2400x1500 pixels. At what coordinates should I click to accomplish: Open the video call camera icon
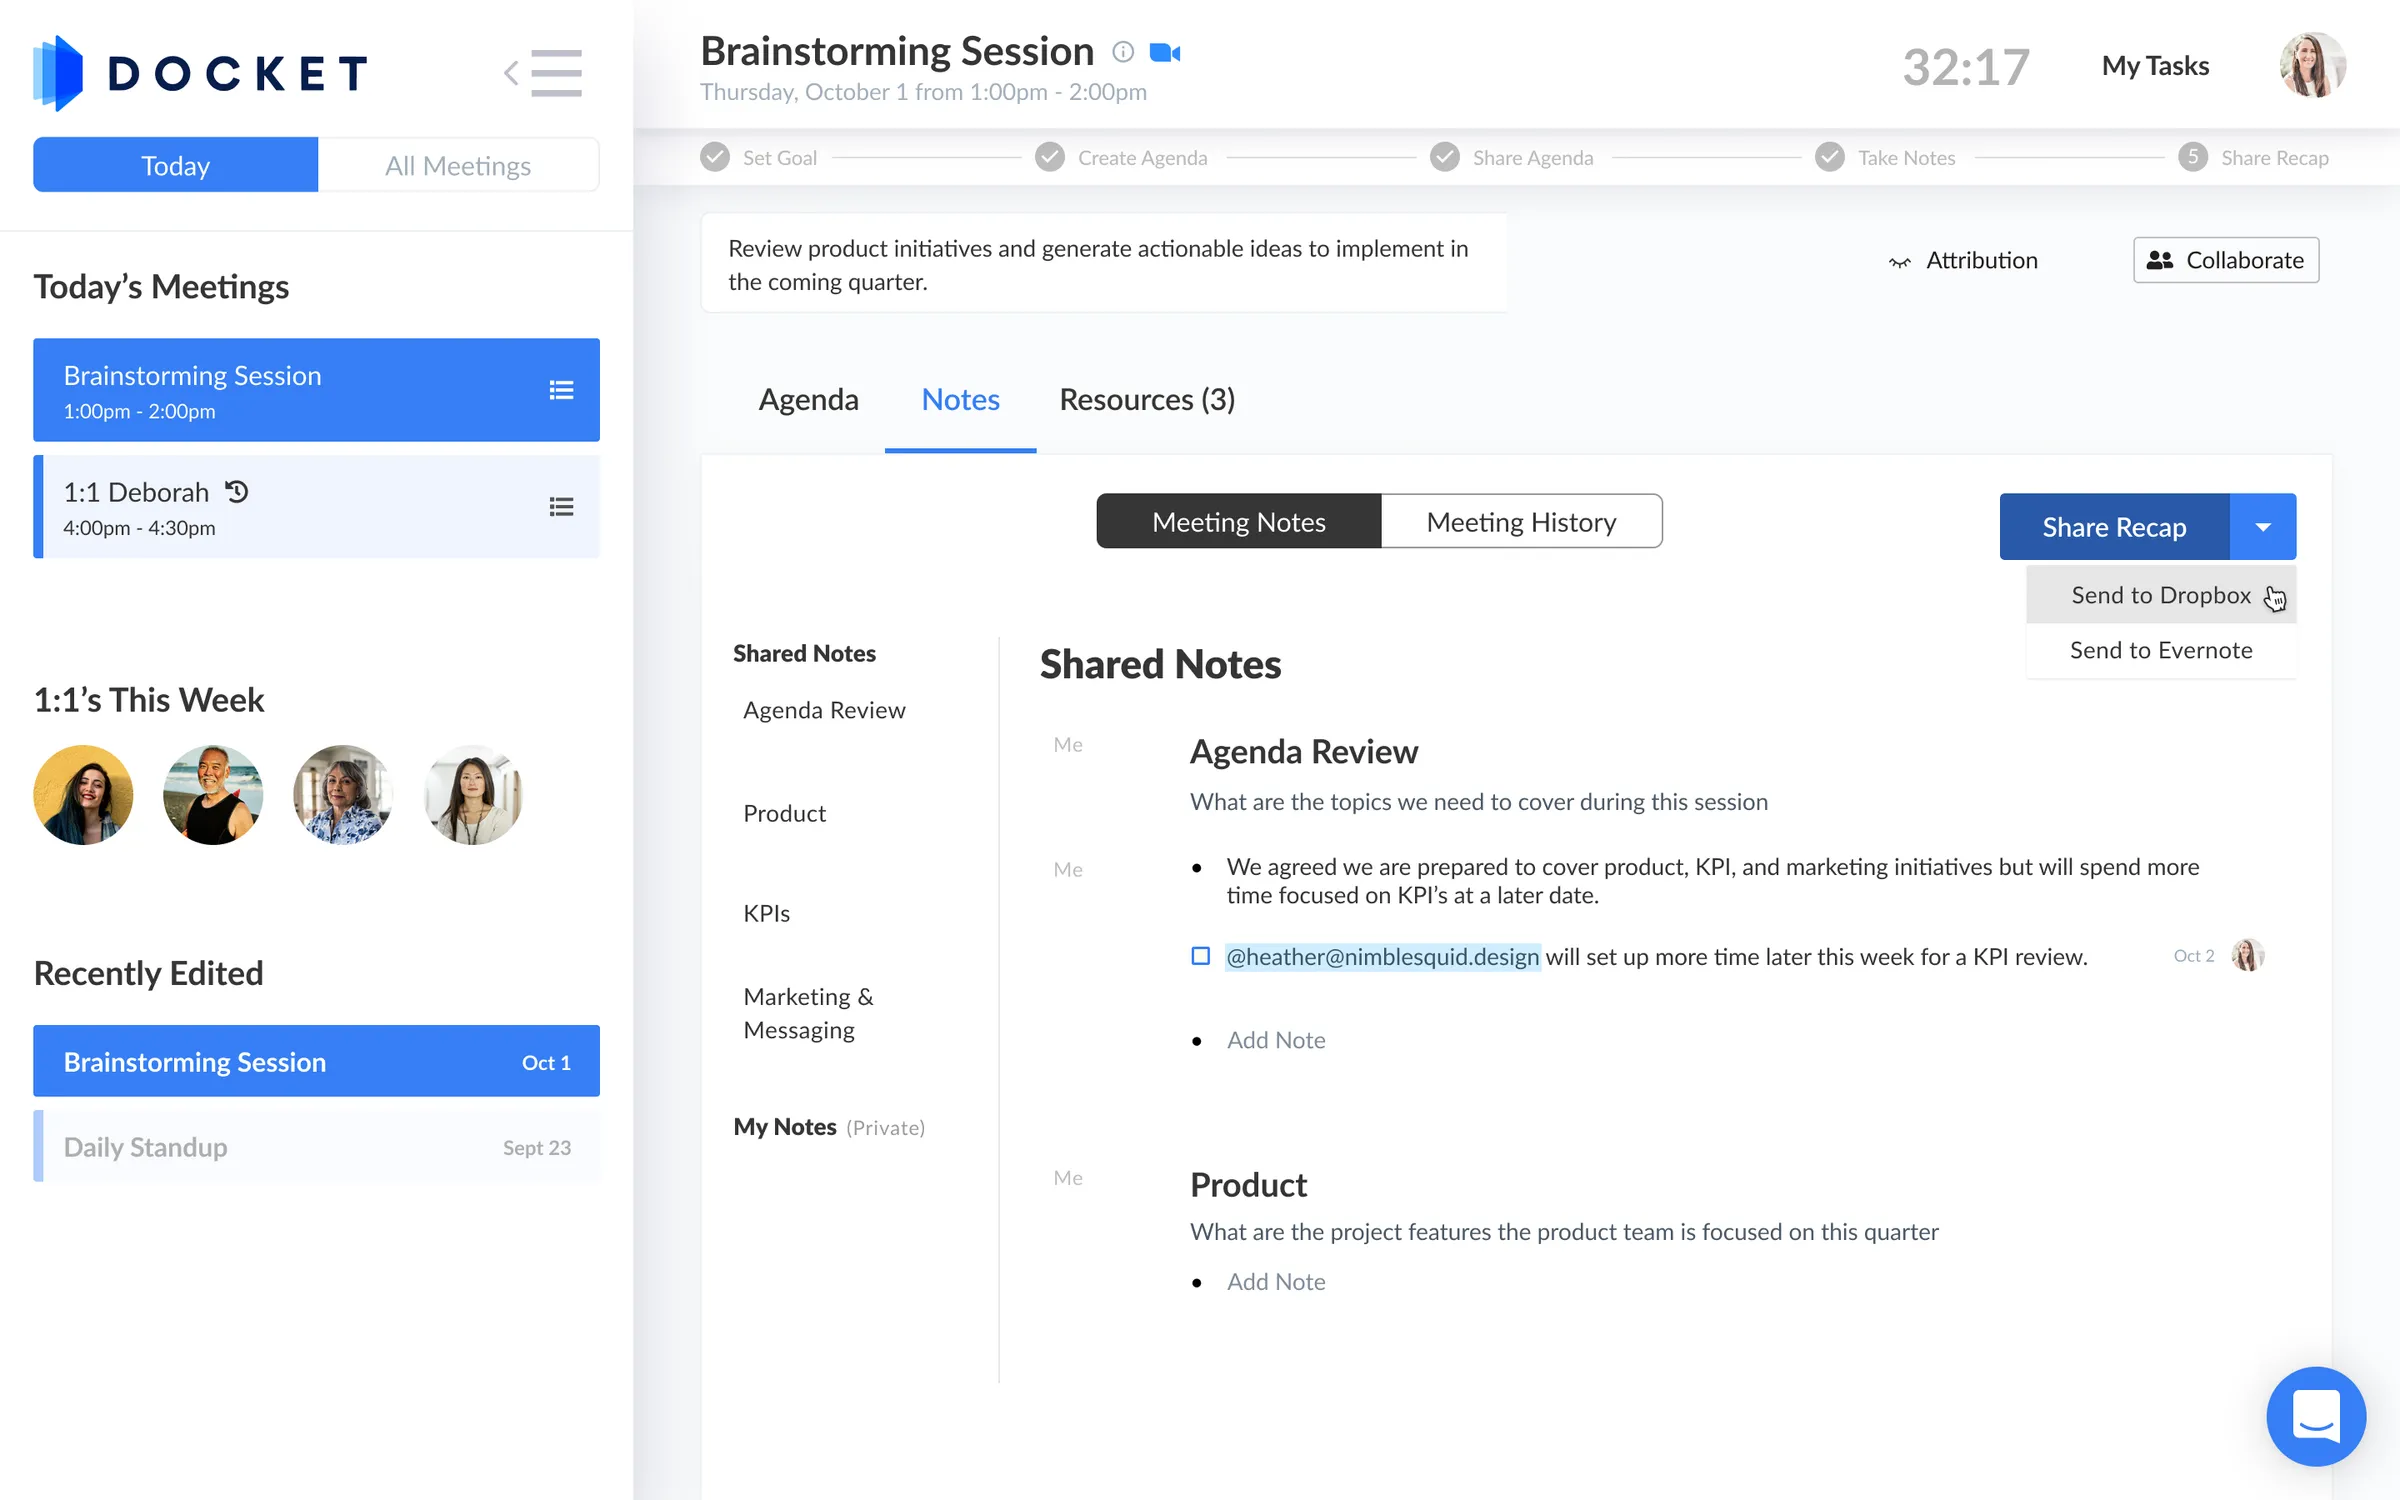(x=1163, y=51)
